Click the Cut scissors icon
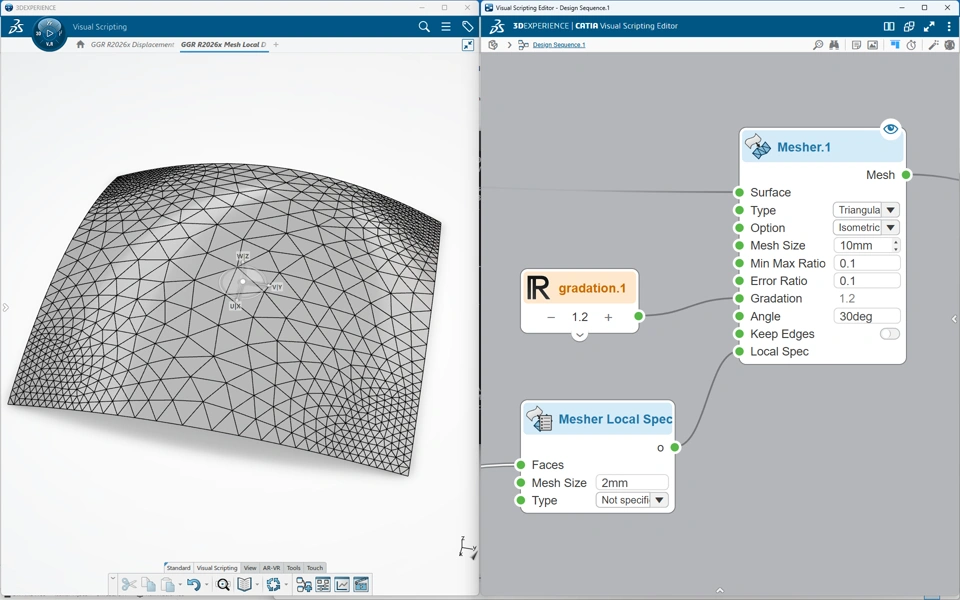The image size is (960, 600). coord(128,584)
